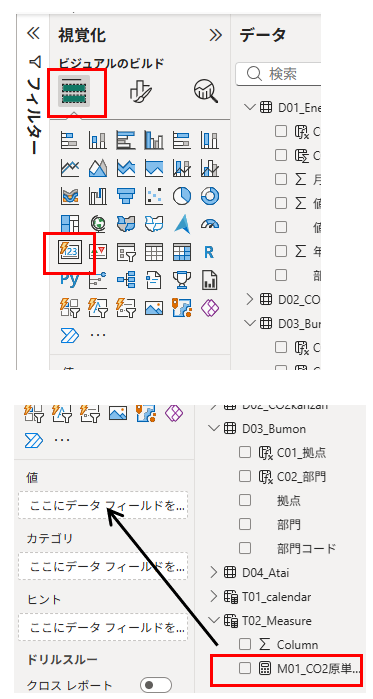Viewport: 373px width, 699px height.
Task: Pick the 100% stacked bar chart visual
Action: click(181, 140)
